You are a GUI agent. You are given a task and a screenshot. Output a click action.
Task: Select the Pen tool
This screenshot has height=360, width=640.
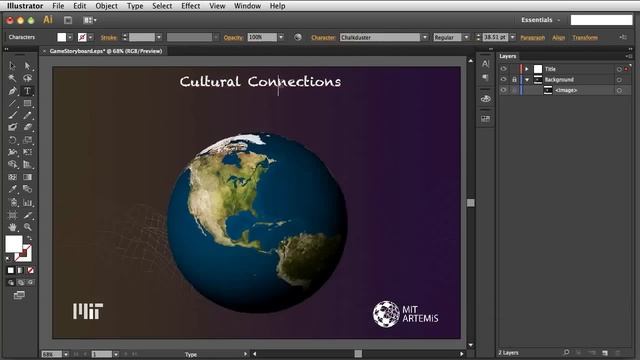[x=12, y=91]
